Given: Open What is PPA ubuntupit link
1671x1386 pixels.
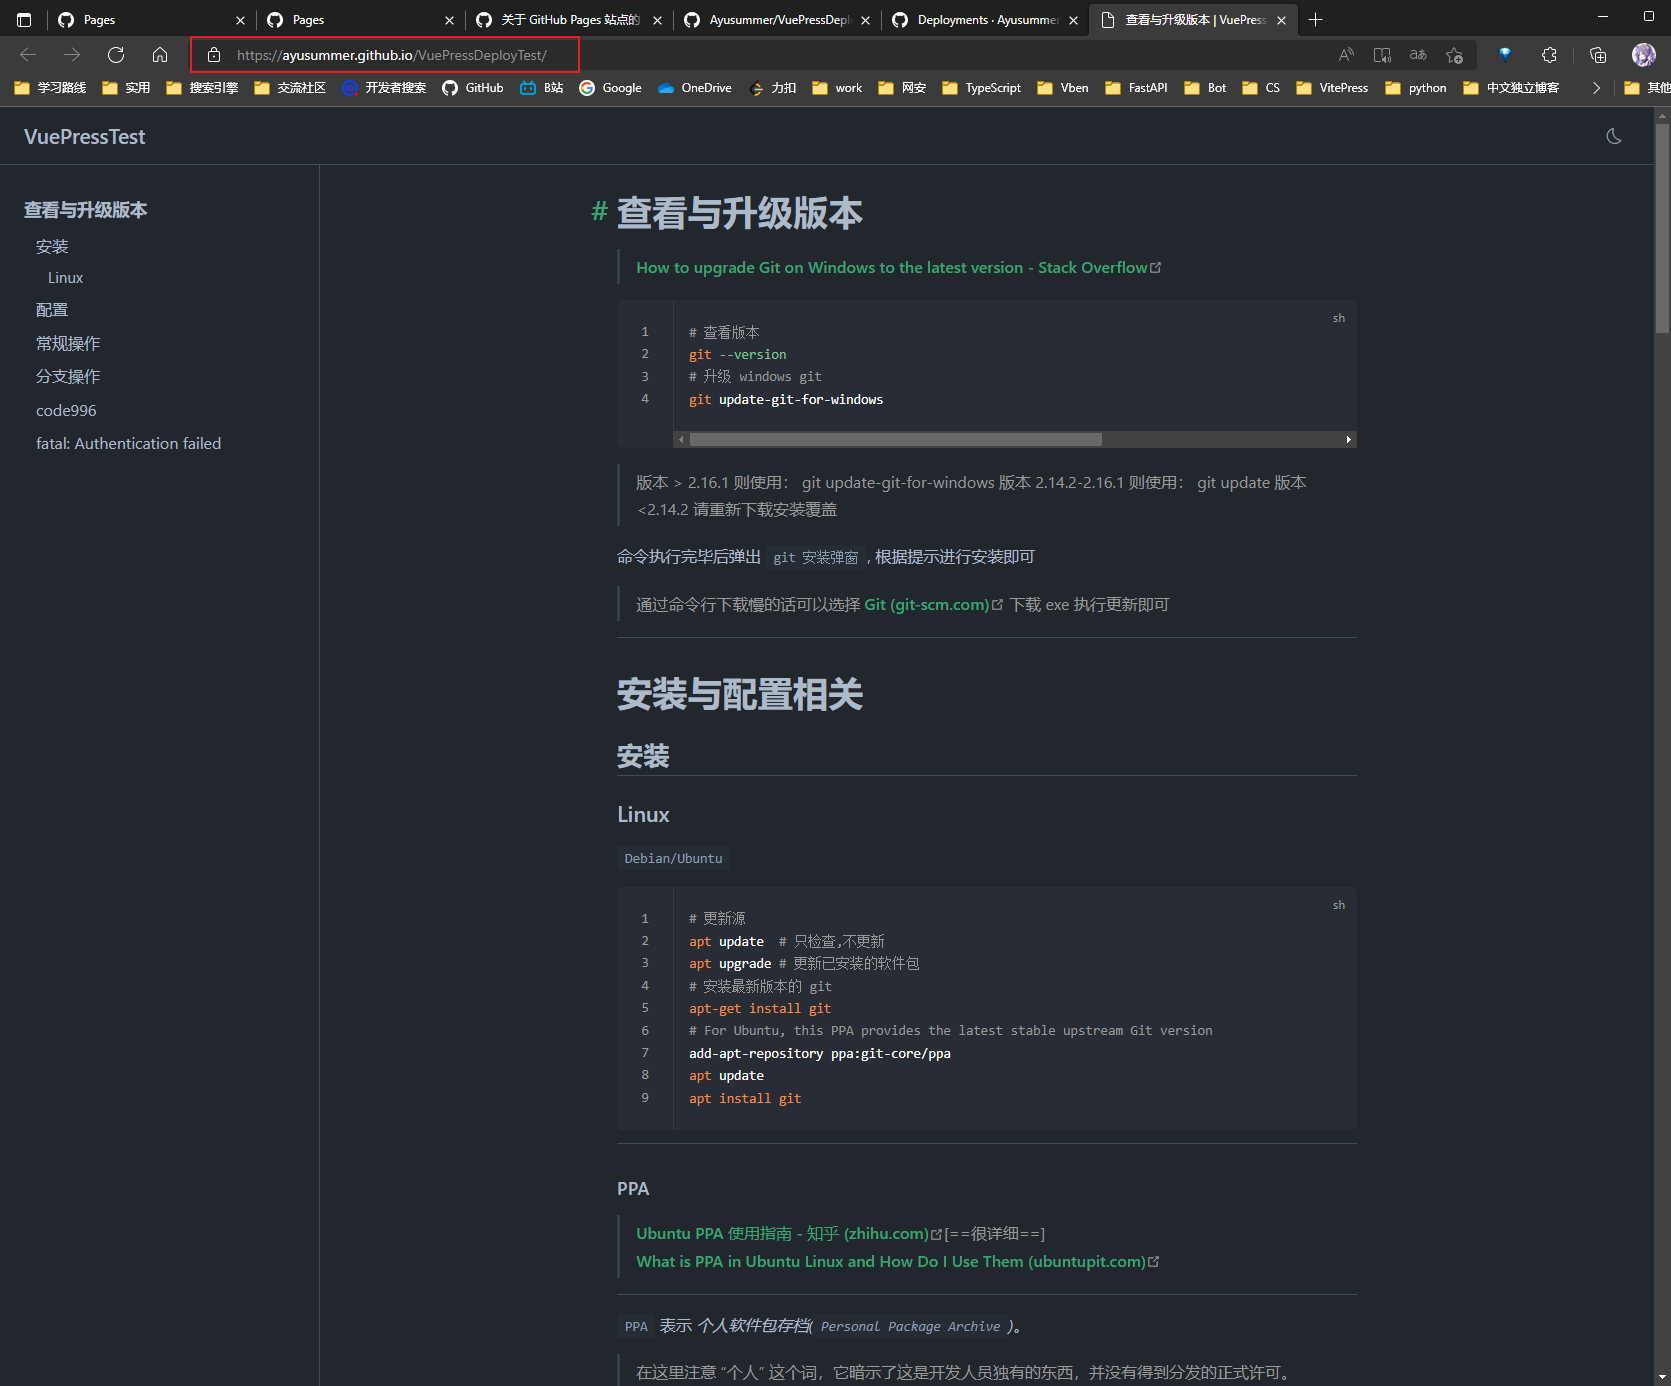Looking at the screenshot, I should [897, 1261].
